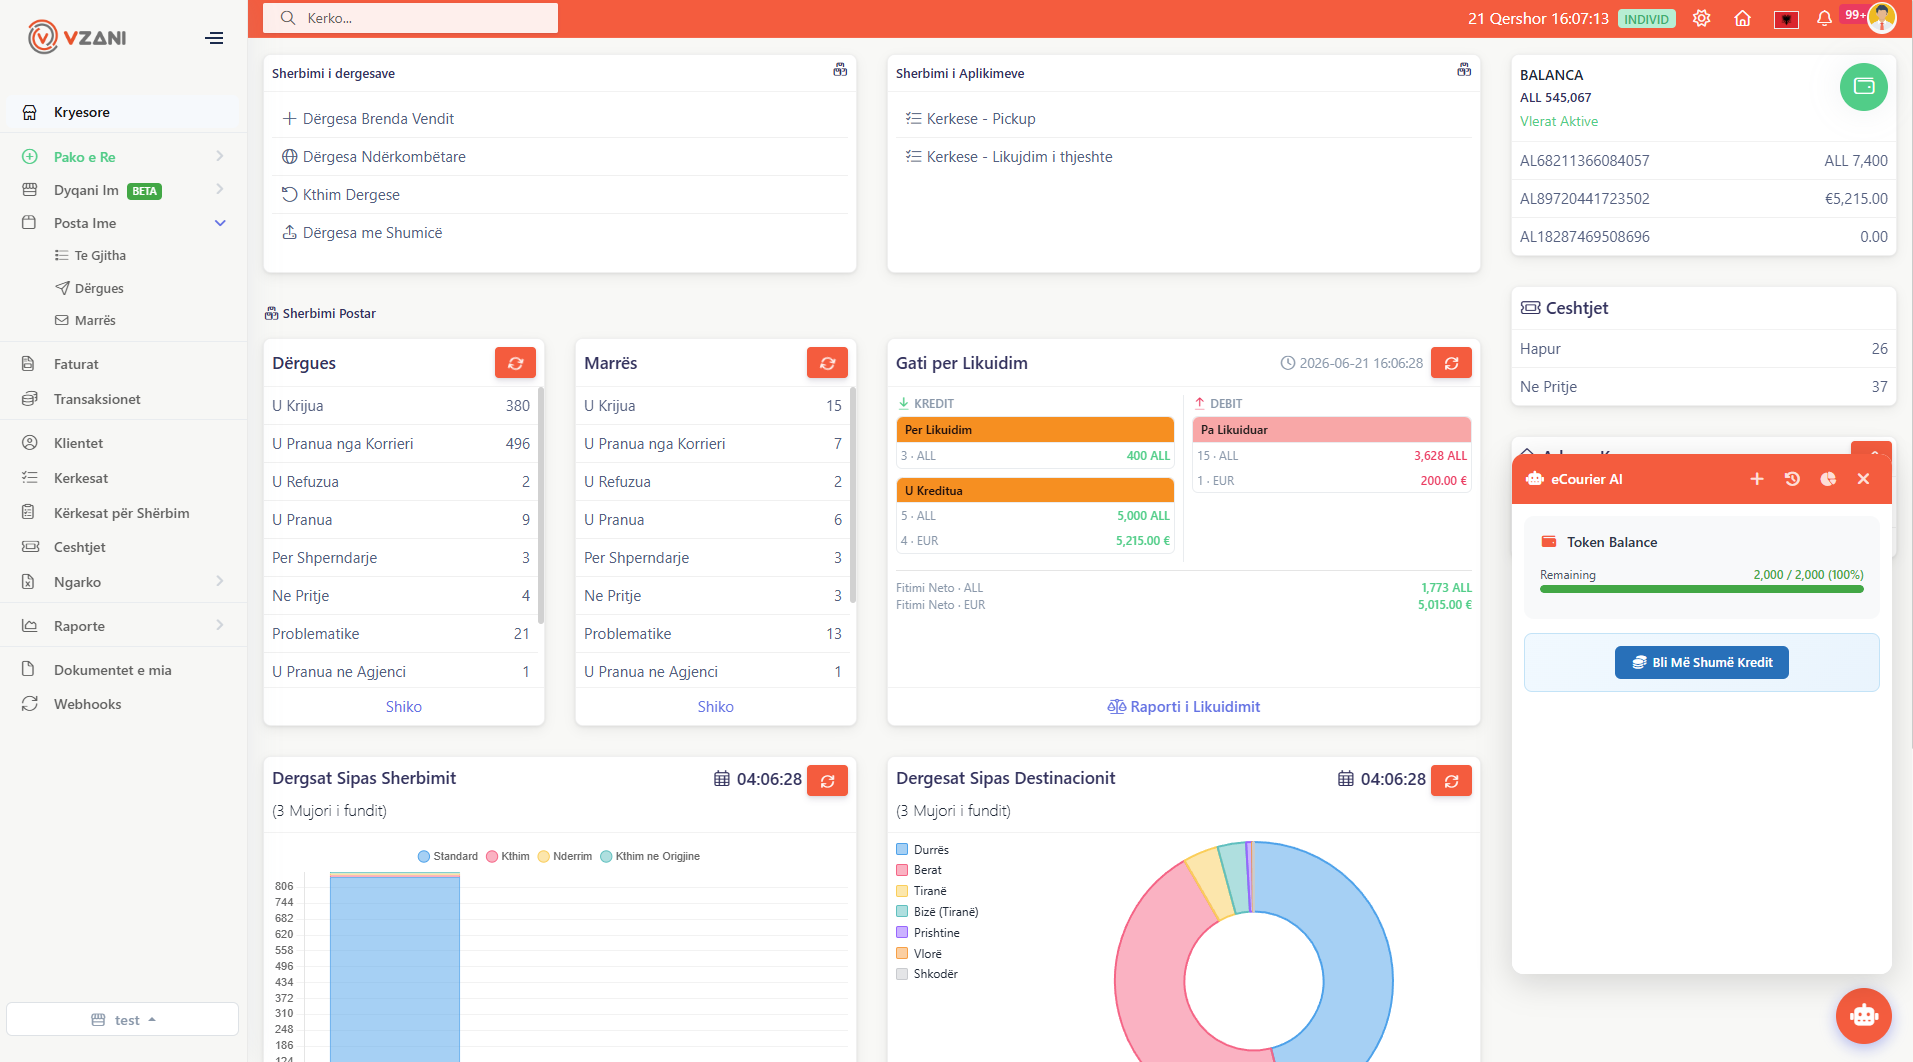Select Transaksionet in the sidebar

(x=97, y=399)
